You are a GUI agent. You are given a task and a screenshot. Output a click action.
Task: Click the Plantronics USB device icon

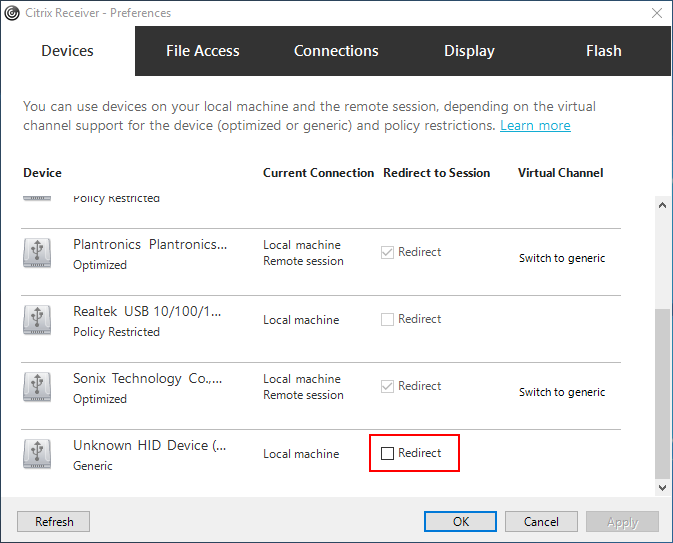tap(37, 253)
